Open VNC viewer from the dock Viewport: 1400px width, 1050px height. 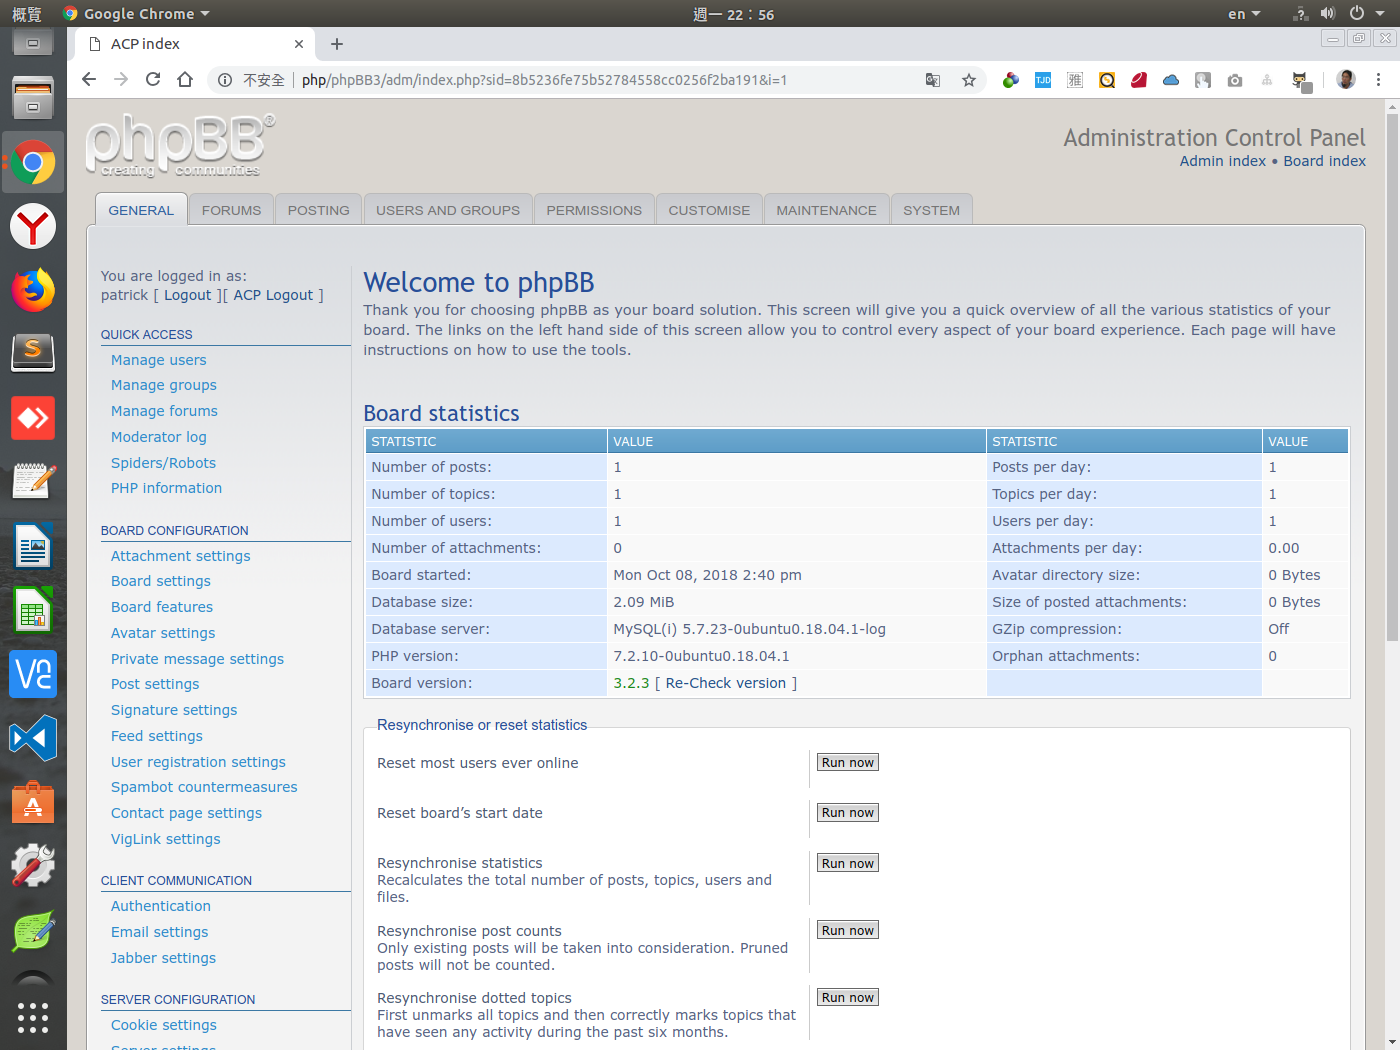tap(33, 674)
